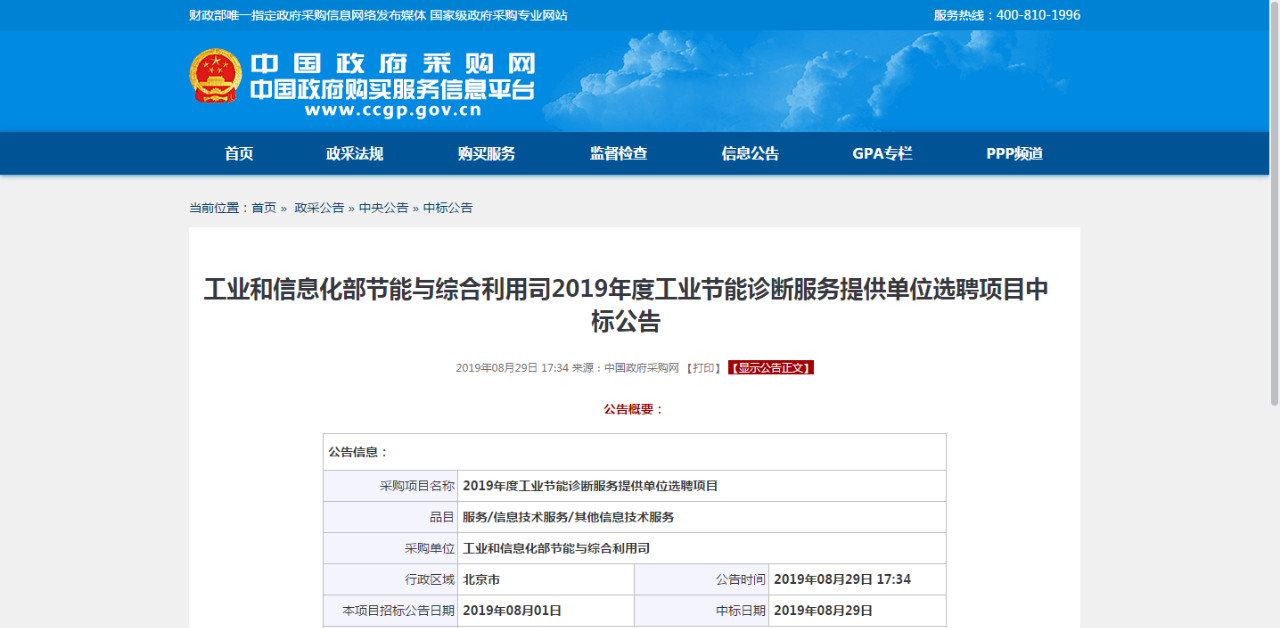Open the 监督检查 menu item
Viewport: 1280px width, 628px height.
coord(619,154)
